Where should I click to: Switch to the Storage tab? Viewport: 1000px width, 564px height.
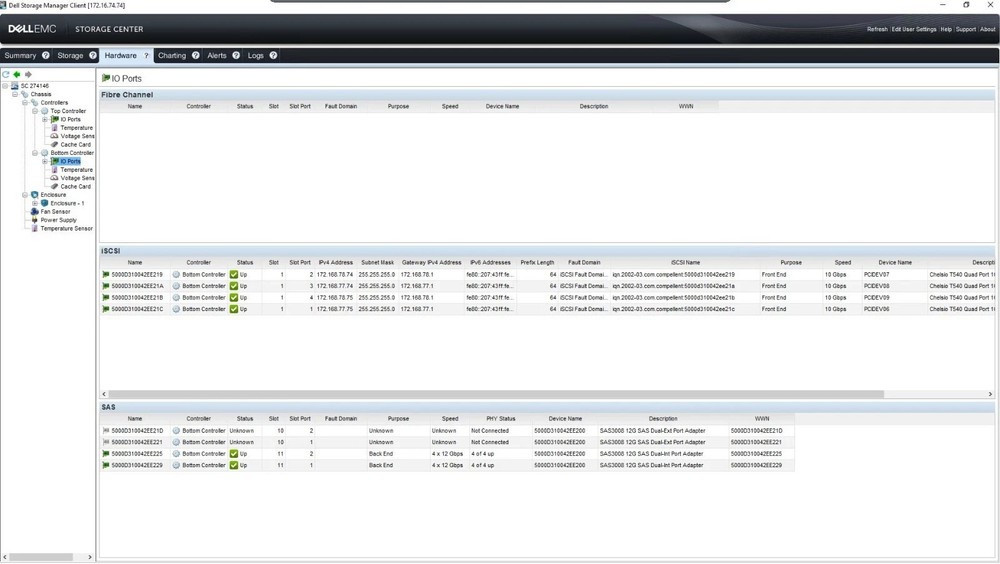click(70, 56)
